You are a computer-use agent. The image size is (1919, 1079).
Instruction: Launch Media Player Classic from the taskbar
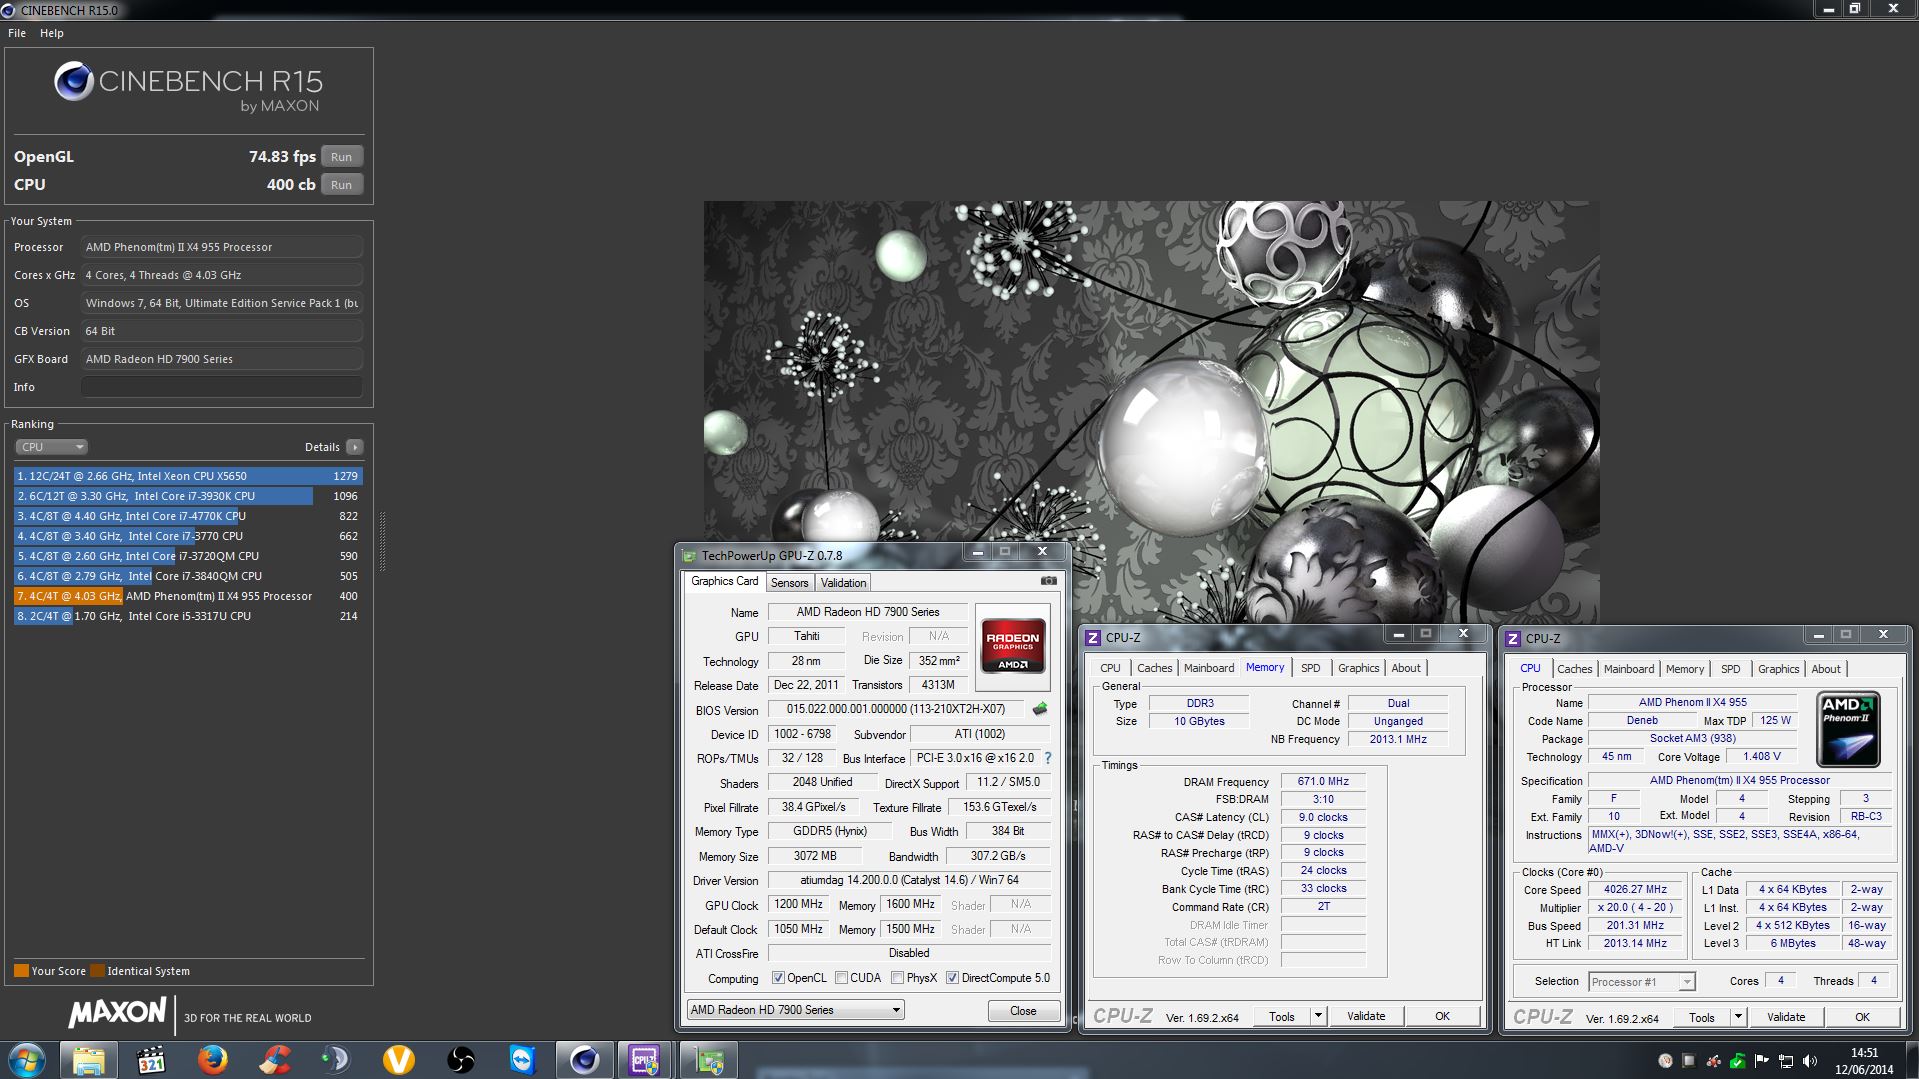click(x=151, y=1060)
